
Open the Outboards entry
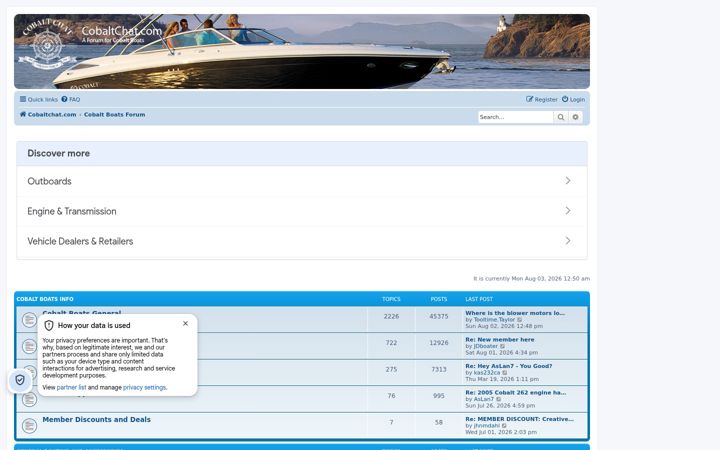pyautogui.click(x=302, y=181)
